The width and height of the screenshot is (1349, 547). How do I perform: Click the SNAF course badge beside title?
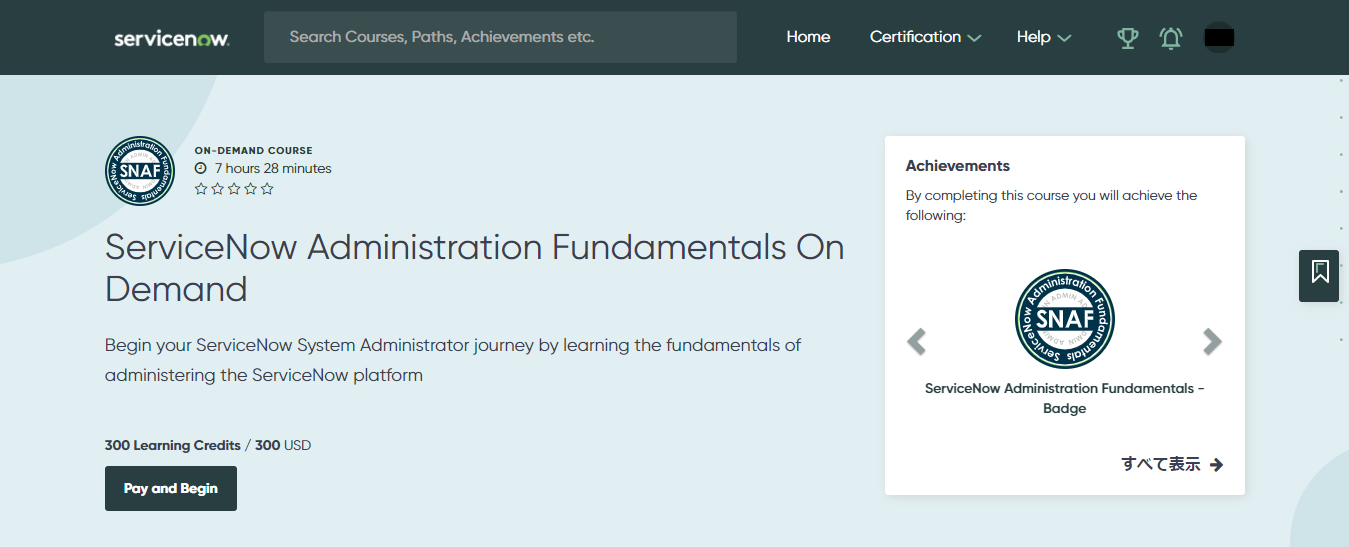point(140,171)
